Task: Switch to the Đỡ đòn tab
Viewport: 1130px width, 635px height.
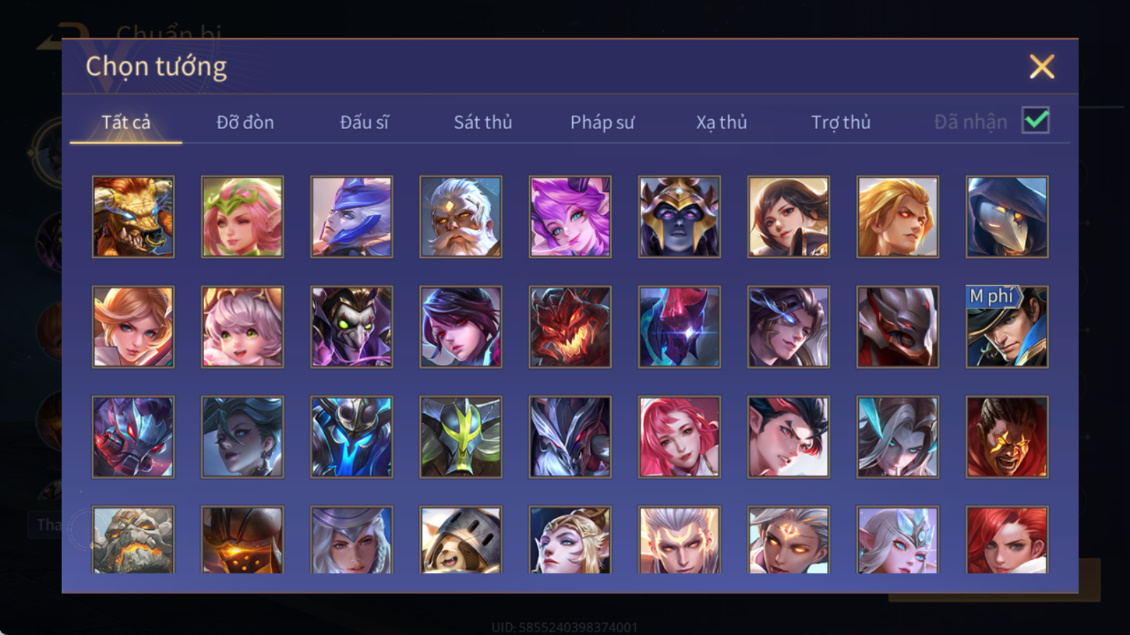Action: (x=245, y=123)
